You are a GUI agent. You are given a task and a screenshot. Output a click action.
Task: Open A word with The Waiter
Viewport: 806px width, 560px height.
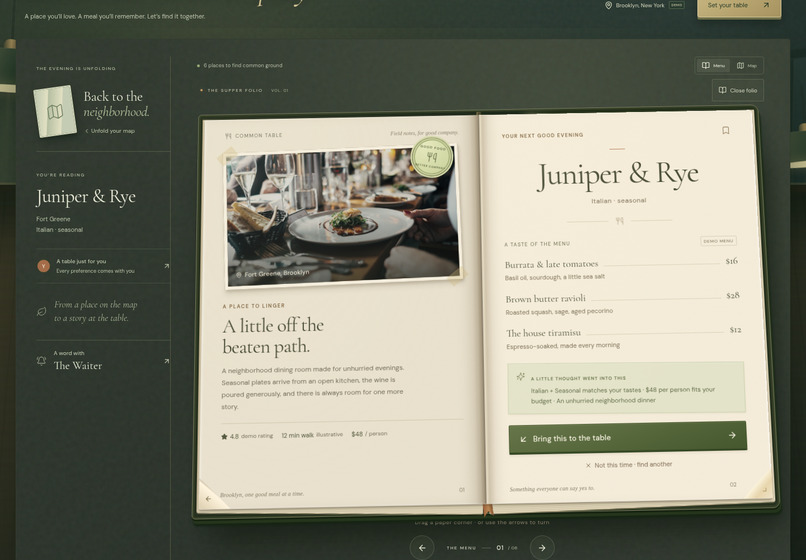103,360
